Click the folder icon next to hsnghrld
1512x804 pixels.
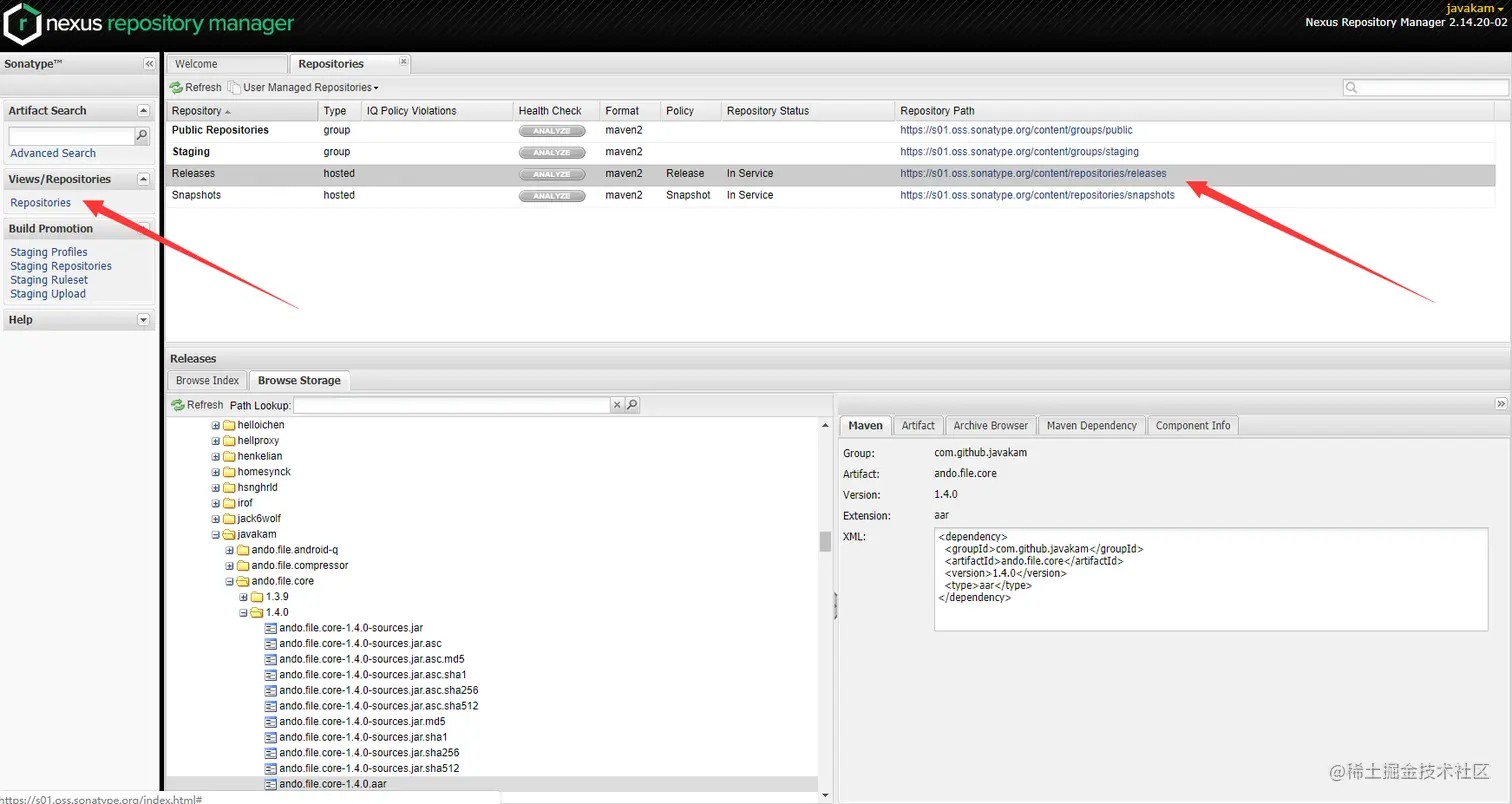tap(229, 487)
